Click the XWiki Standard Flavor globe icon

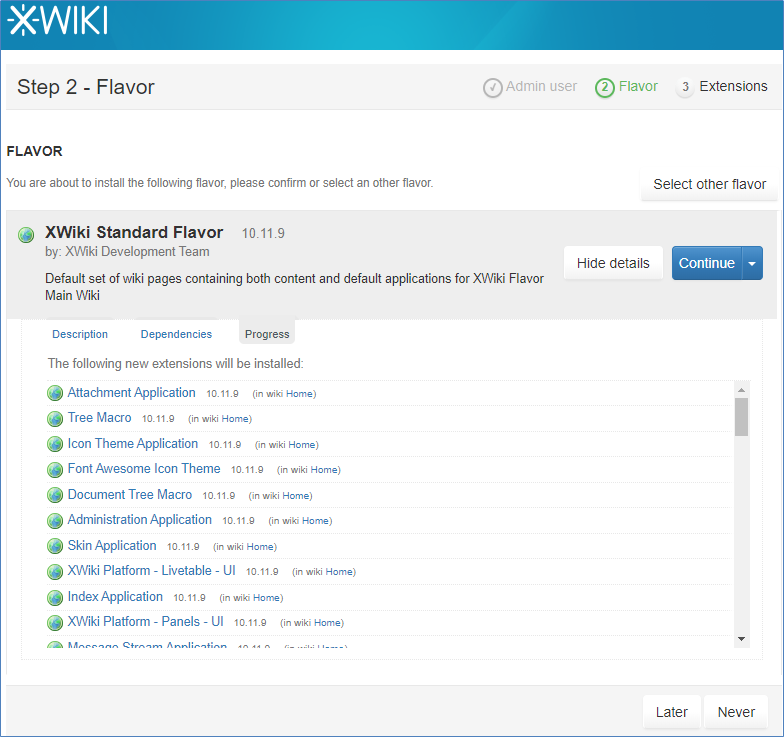pos(26,234)
